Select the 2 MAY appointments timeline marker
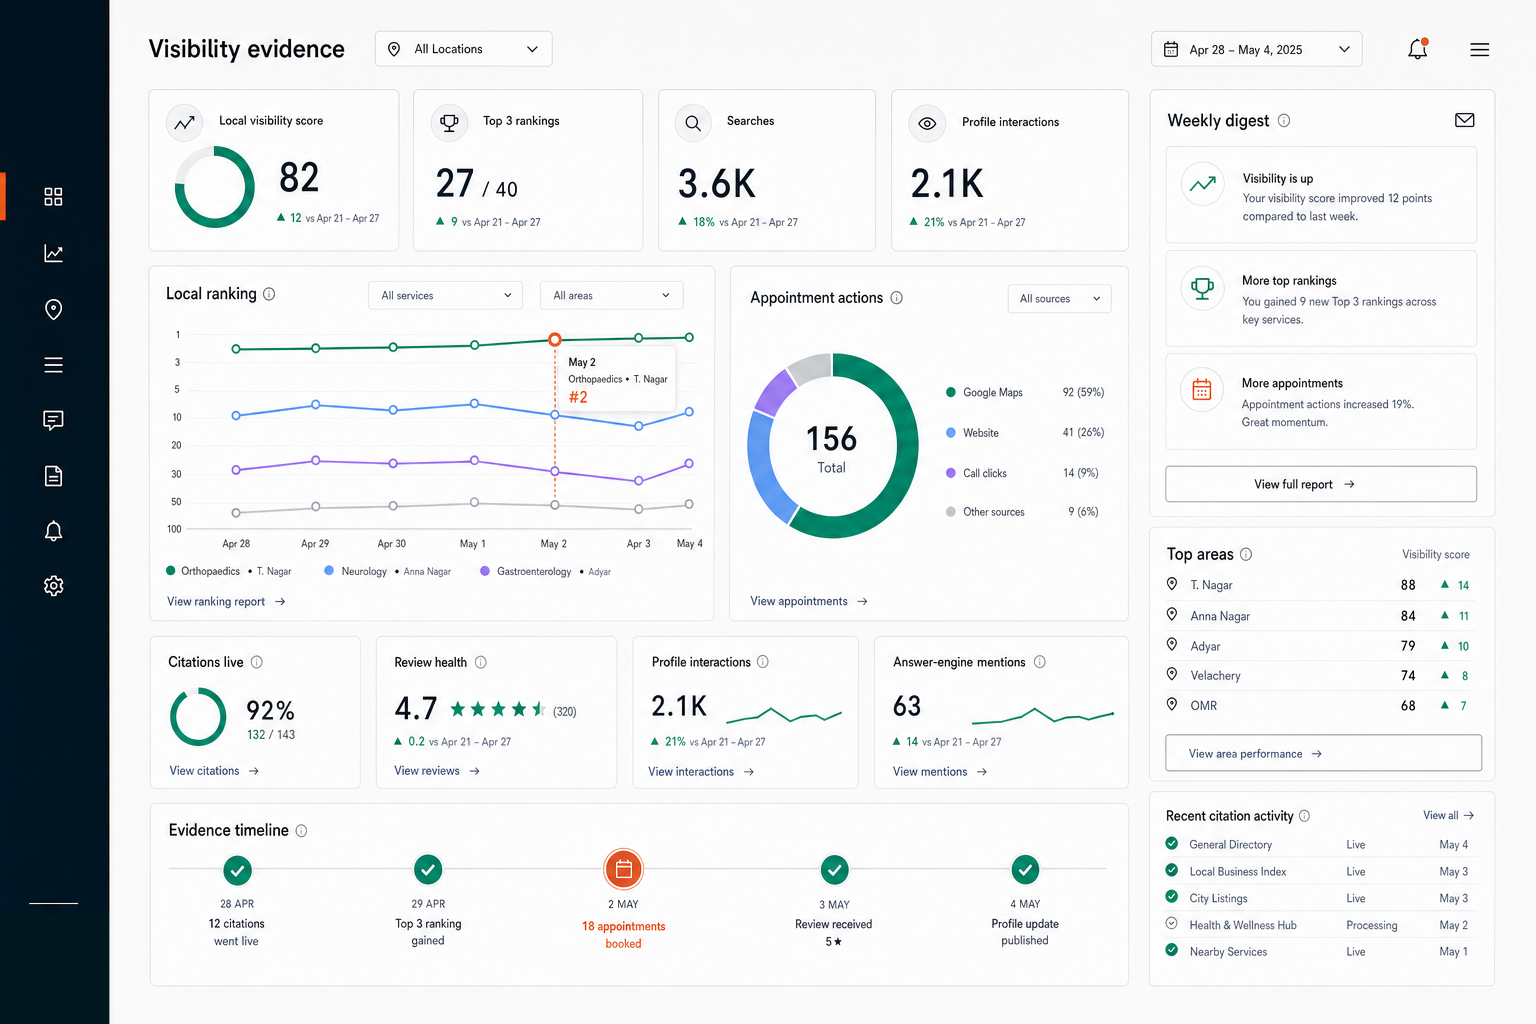 click(x=624, y=870)
